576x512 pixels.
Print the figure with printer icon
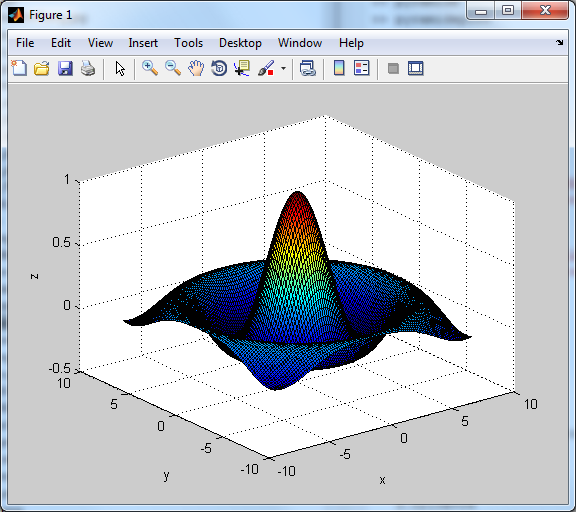point(88,68)
